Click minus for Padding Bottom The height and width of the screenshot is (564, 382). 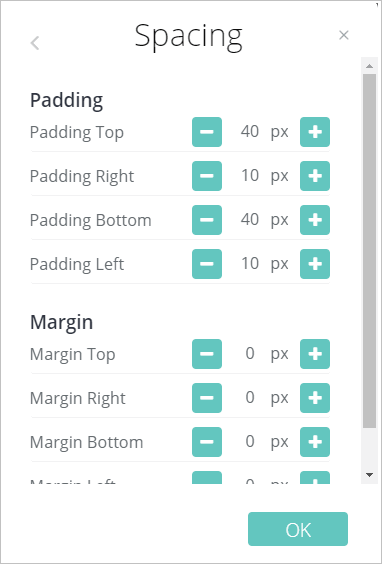(x=207, y=220)
